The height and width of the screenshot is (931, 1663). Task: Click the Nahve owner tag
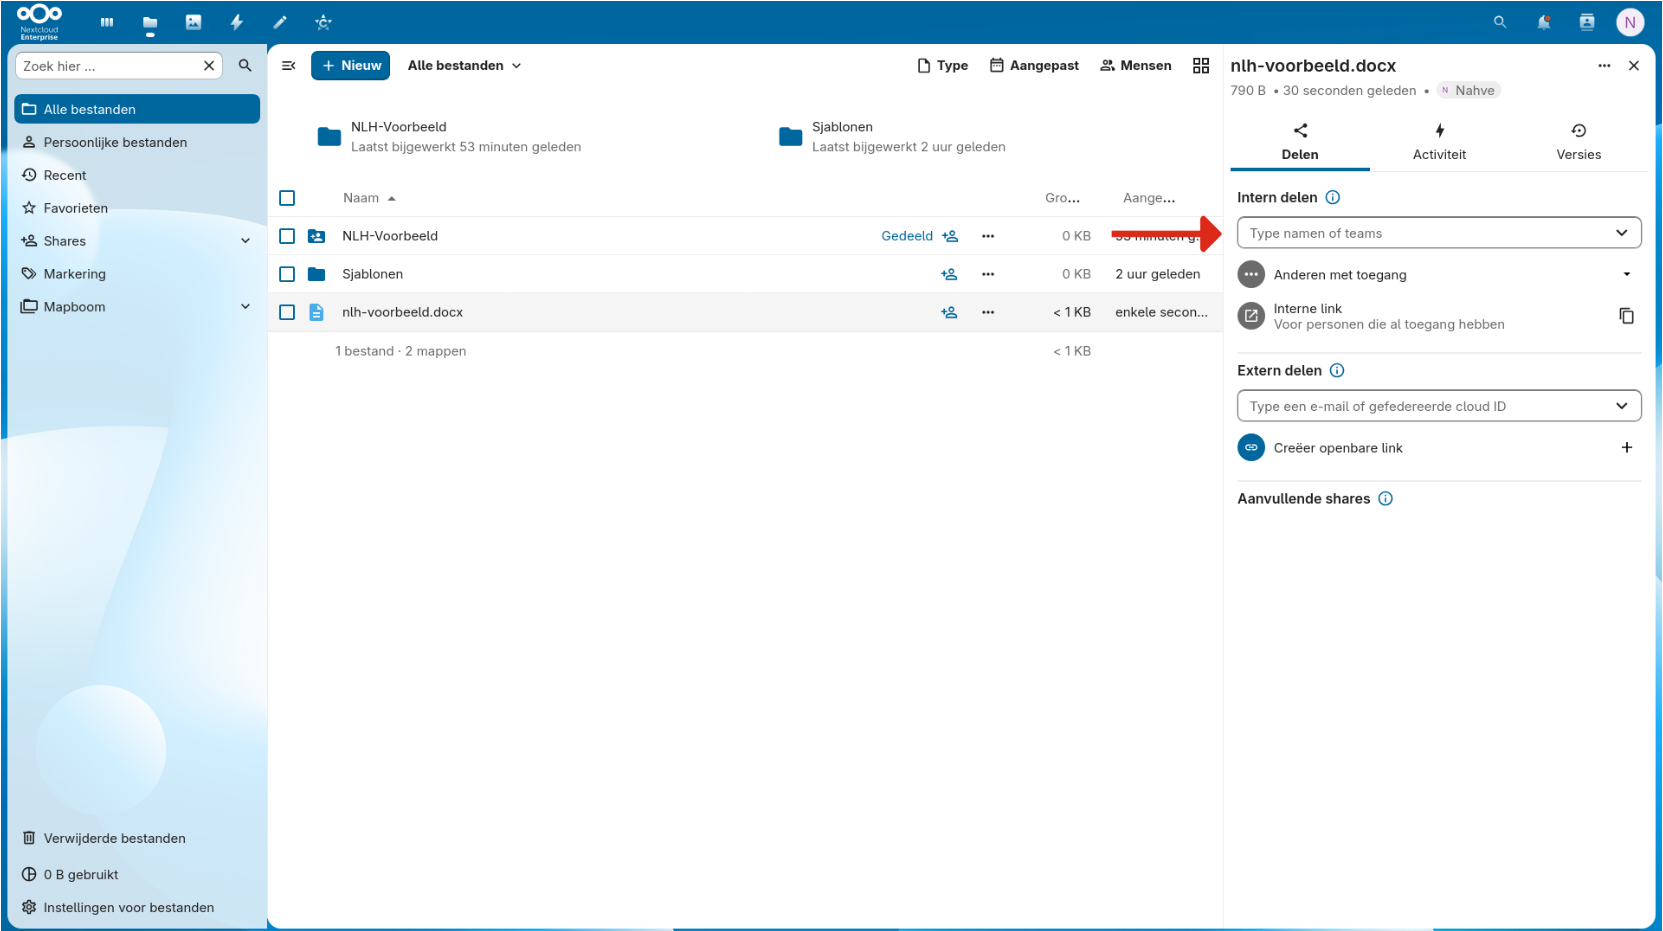tap(1468, 91)
